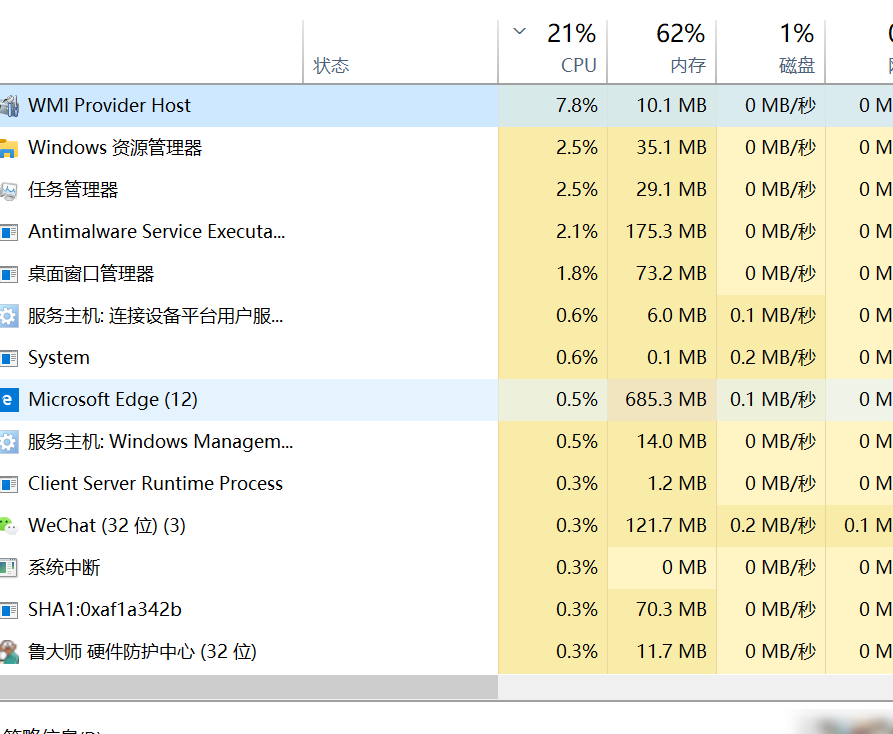Click gear icon for 服务主机: Windows Management
Image resolution: width=893 pixels, height=734 pixels.
pyautogui.click(x=9, y=442)
